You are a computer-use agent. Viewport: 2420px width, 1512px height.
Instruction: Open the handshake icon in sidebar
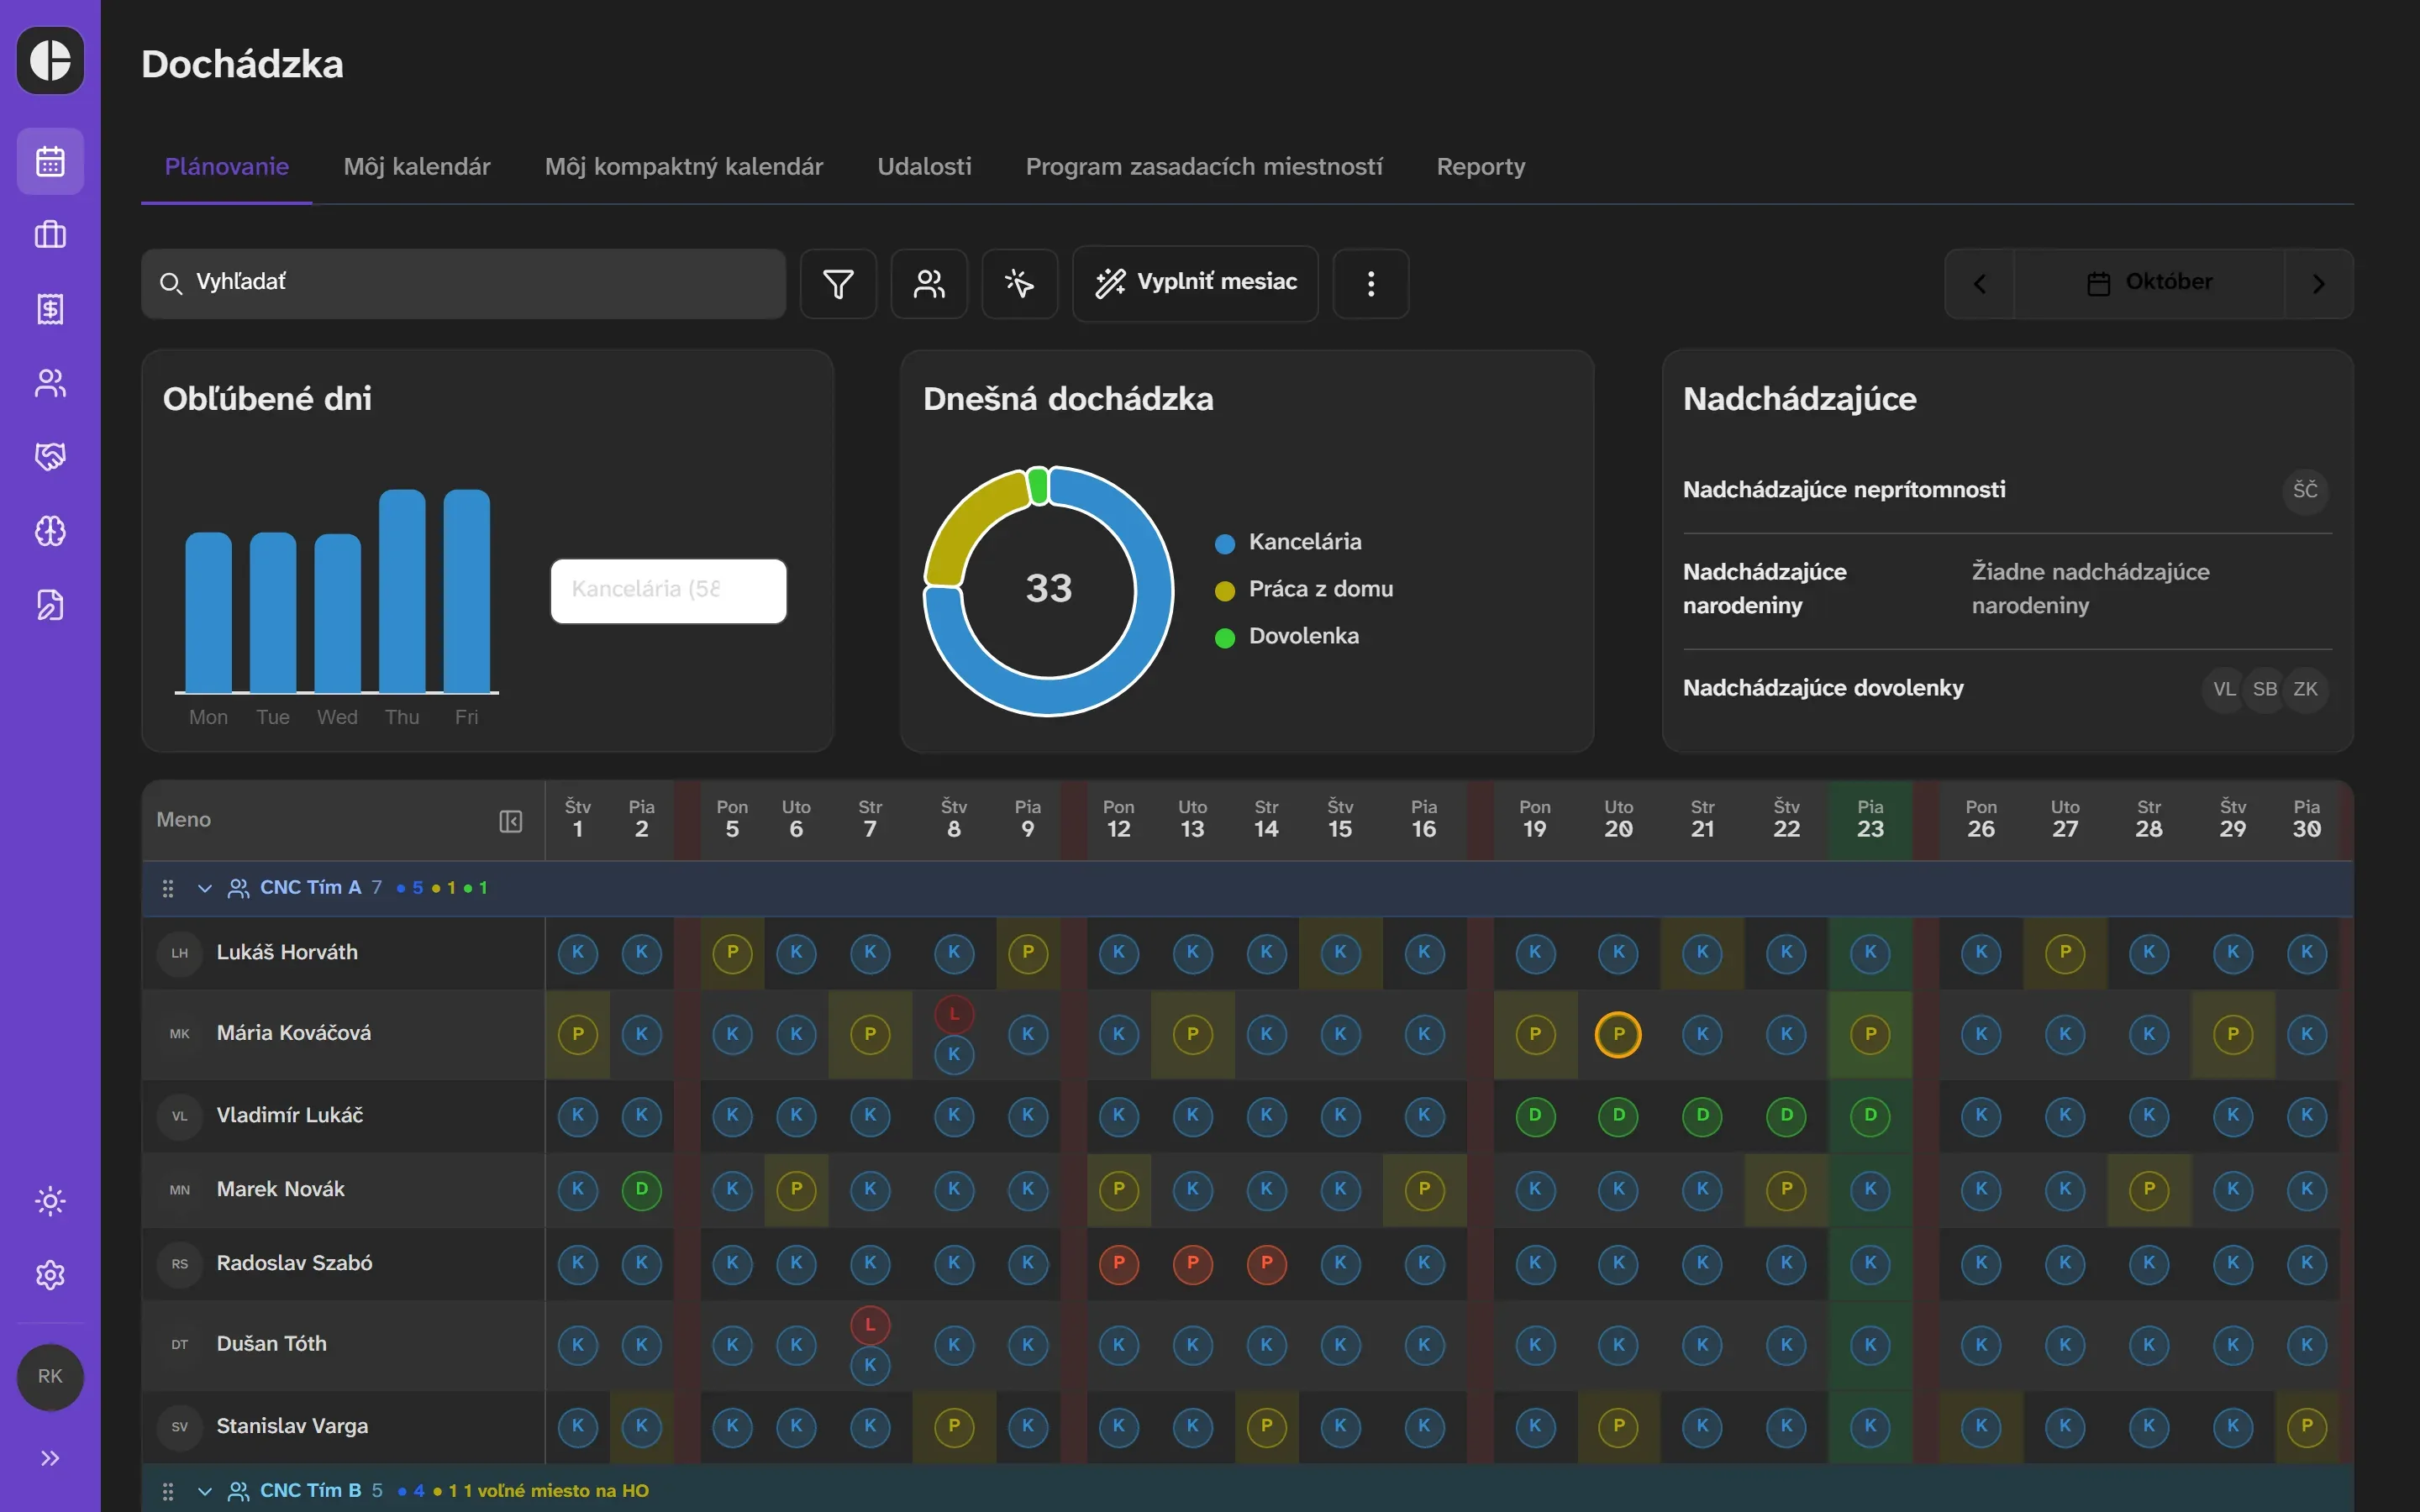[50, 457]
